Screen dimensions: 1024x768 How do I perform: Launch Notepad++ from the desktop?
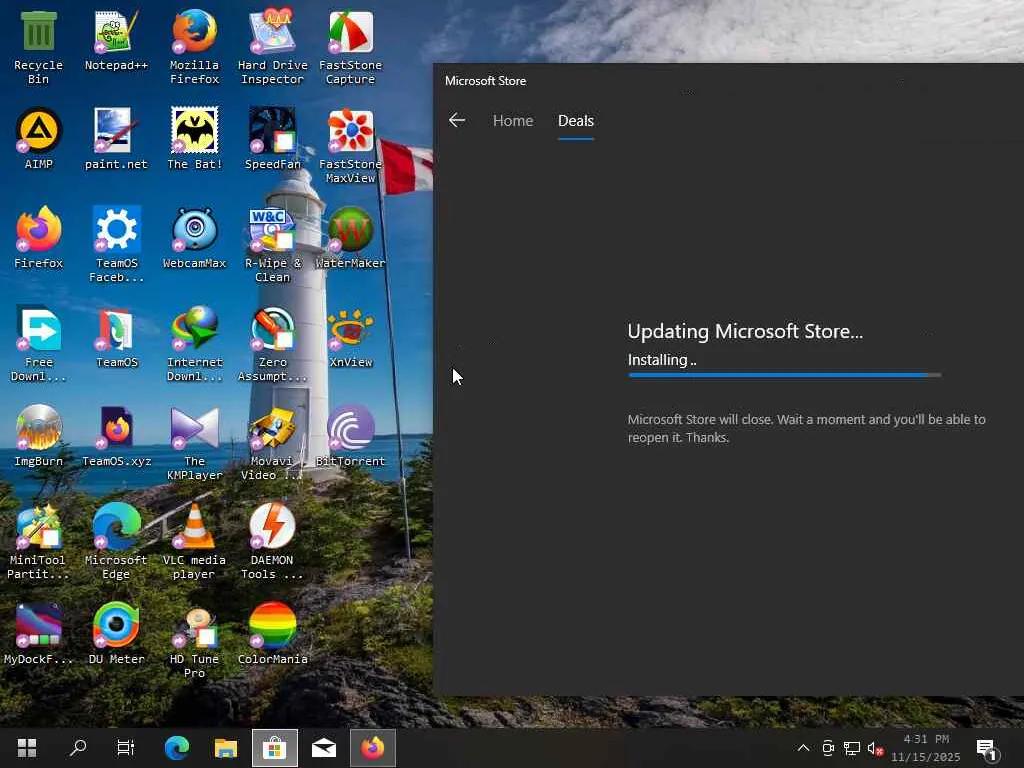[116, 40]
